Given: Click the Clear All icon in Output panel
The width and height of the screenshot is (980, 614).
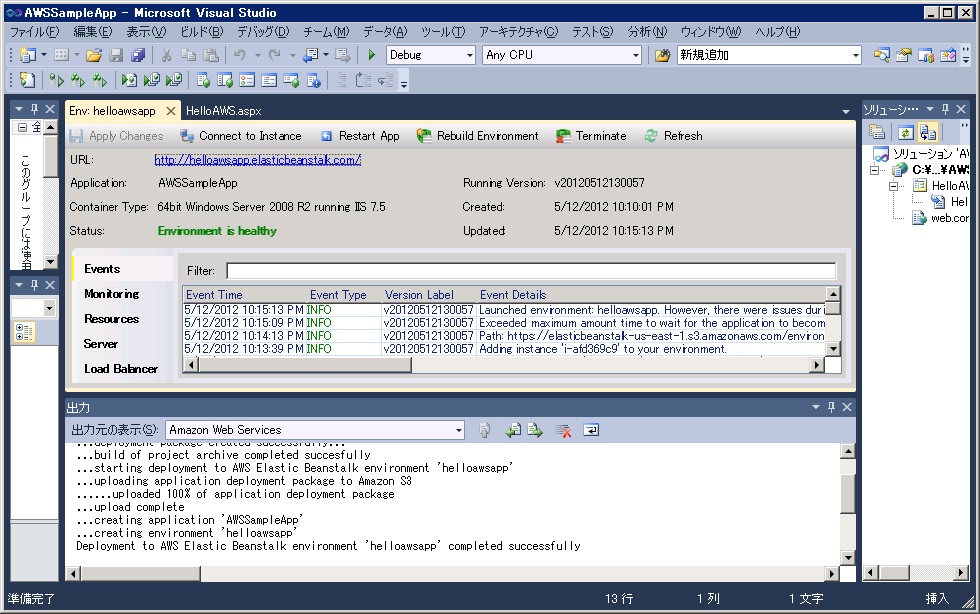Looking at the screenshot, I should 563,430.
